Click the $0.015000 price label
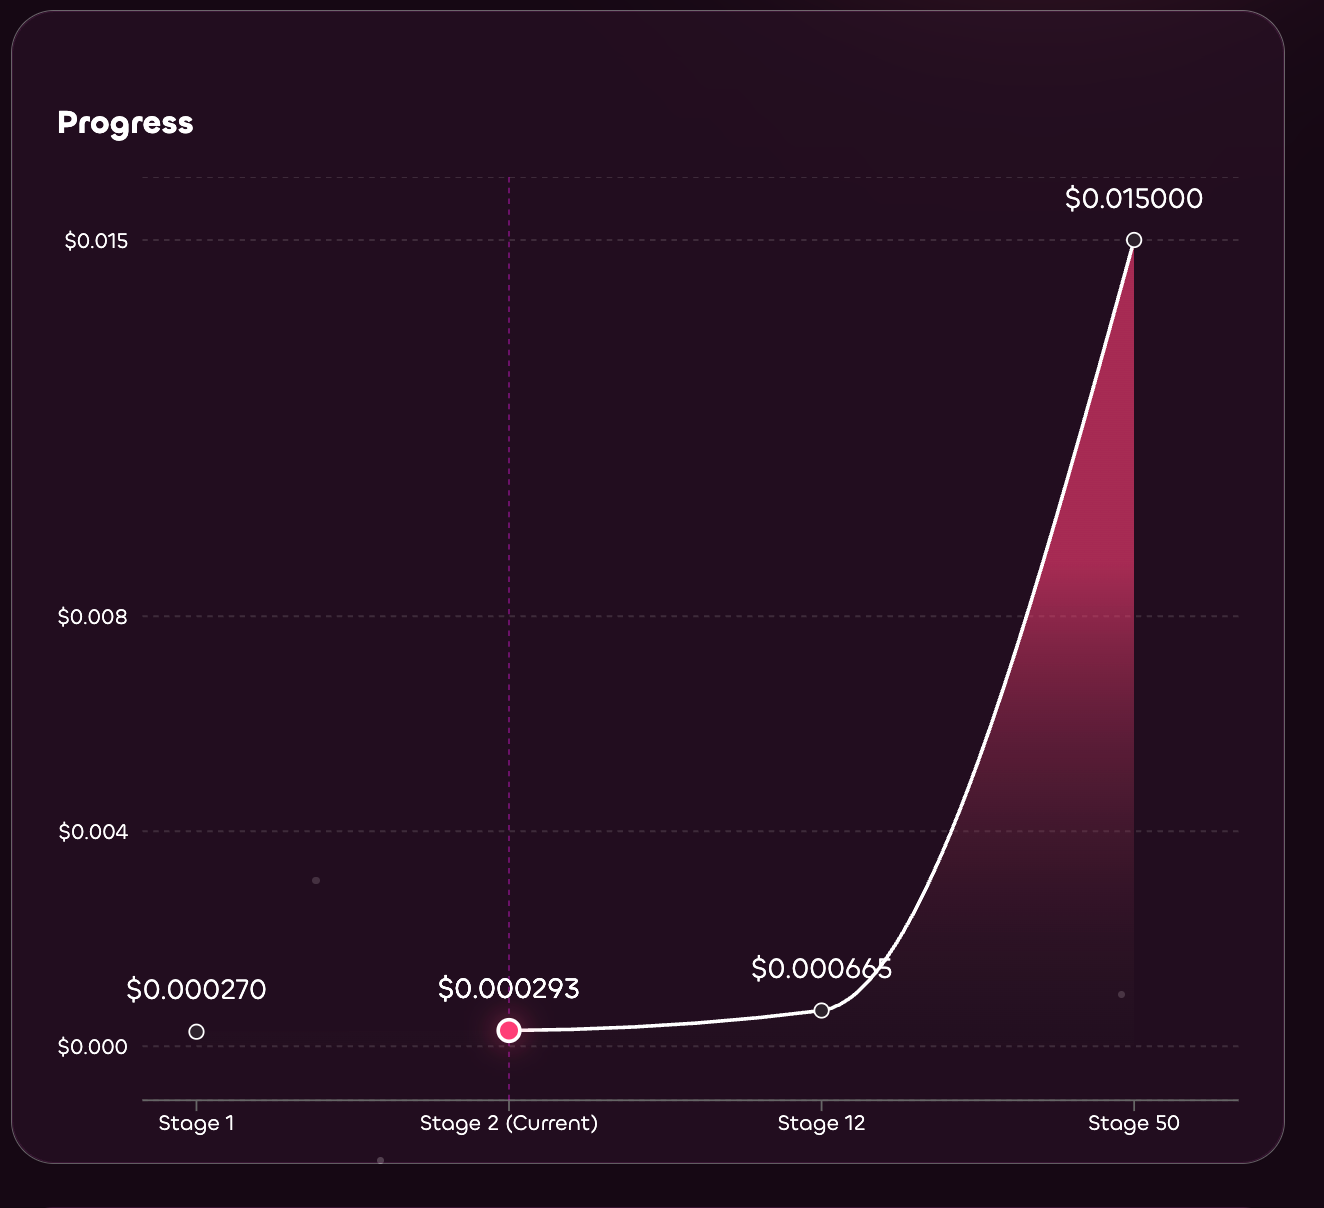1324x1208 pixels. (x=1134, y=198)
